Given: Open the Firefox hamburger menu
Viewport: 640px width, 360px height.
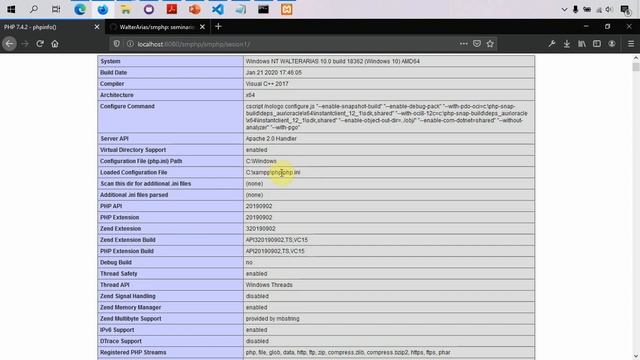Looking at the screenshot, I should [631, 44].
